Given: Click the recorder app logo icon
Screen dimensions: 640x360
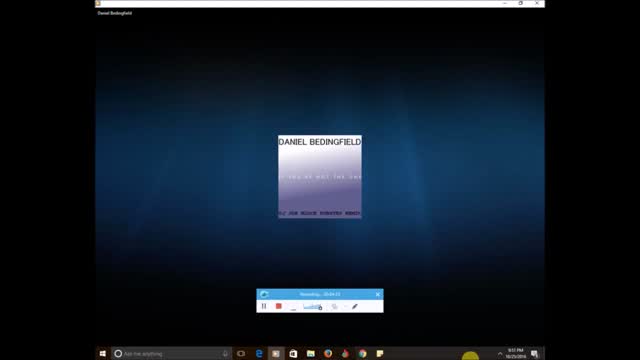Looking at the screenshot, I should coord(264,294).
